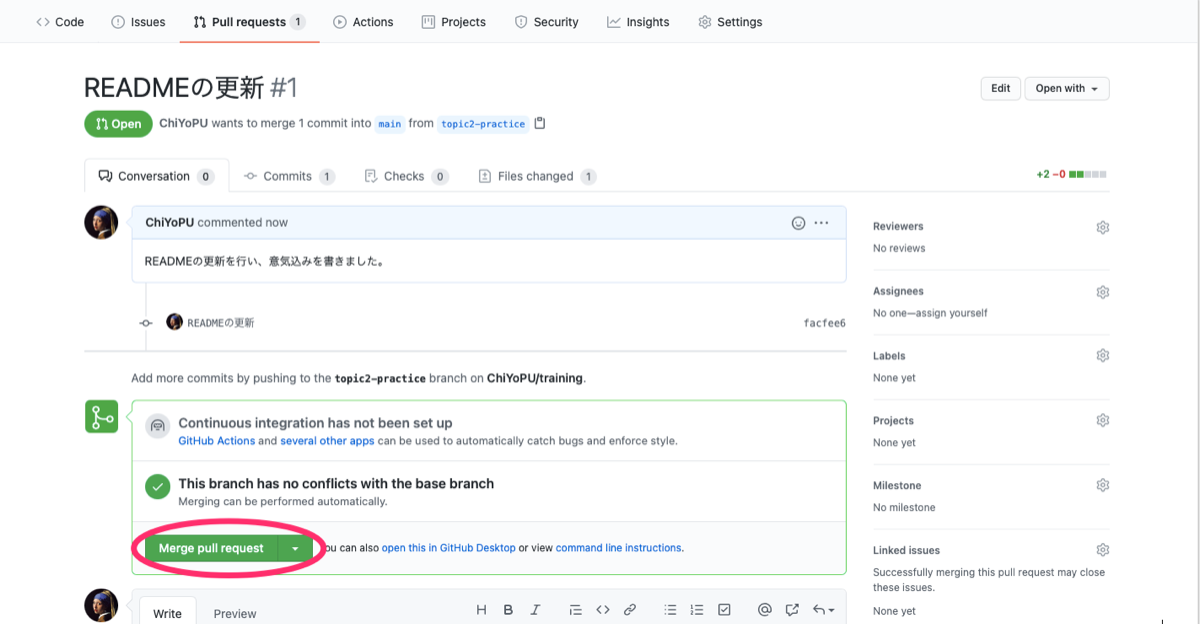Click ChiYoPU name in merge description

click(185, 124)
